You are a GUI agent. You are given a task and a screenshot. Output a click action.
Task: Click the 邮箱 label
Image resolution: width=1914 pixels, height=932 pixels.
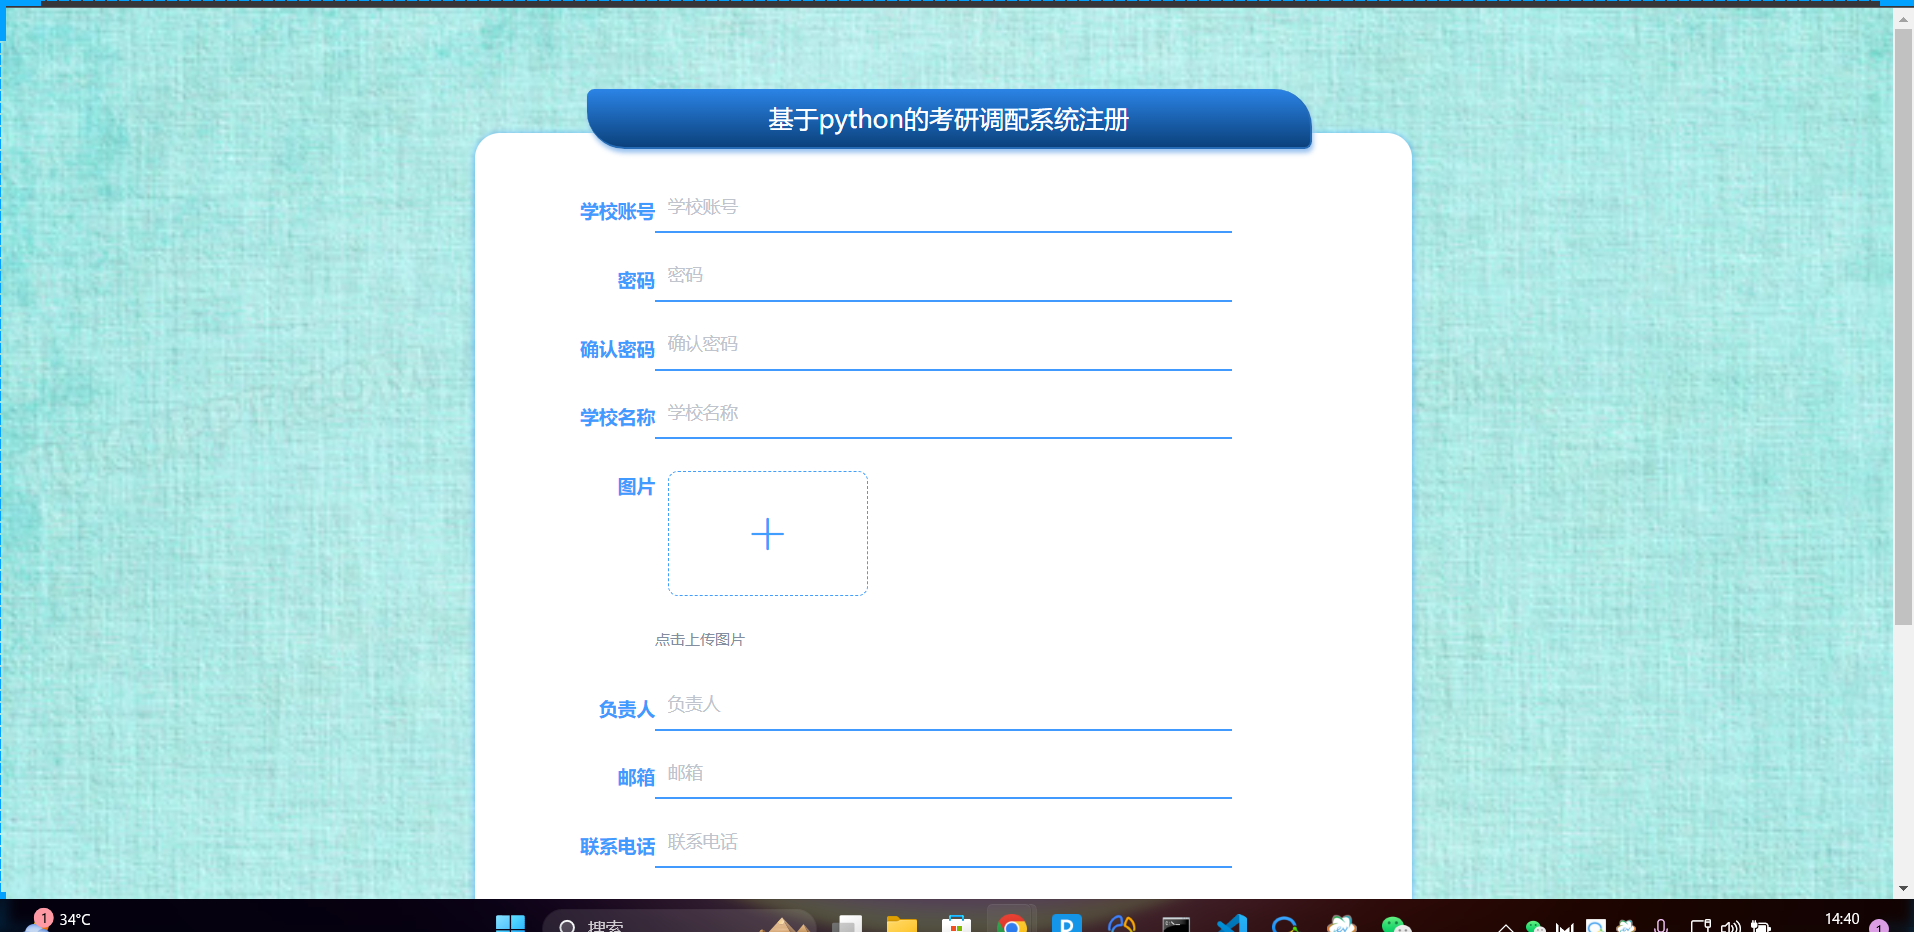[636, 777]
